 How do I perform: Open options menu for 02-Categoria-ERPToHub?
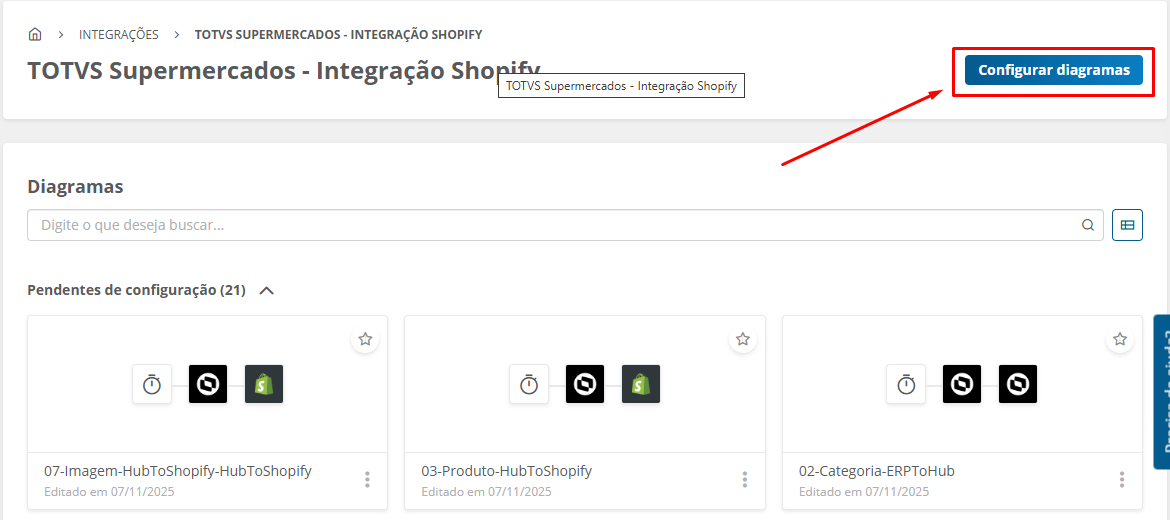(1122, 480)
